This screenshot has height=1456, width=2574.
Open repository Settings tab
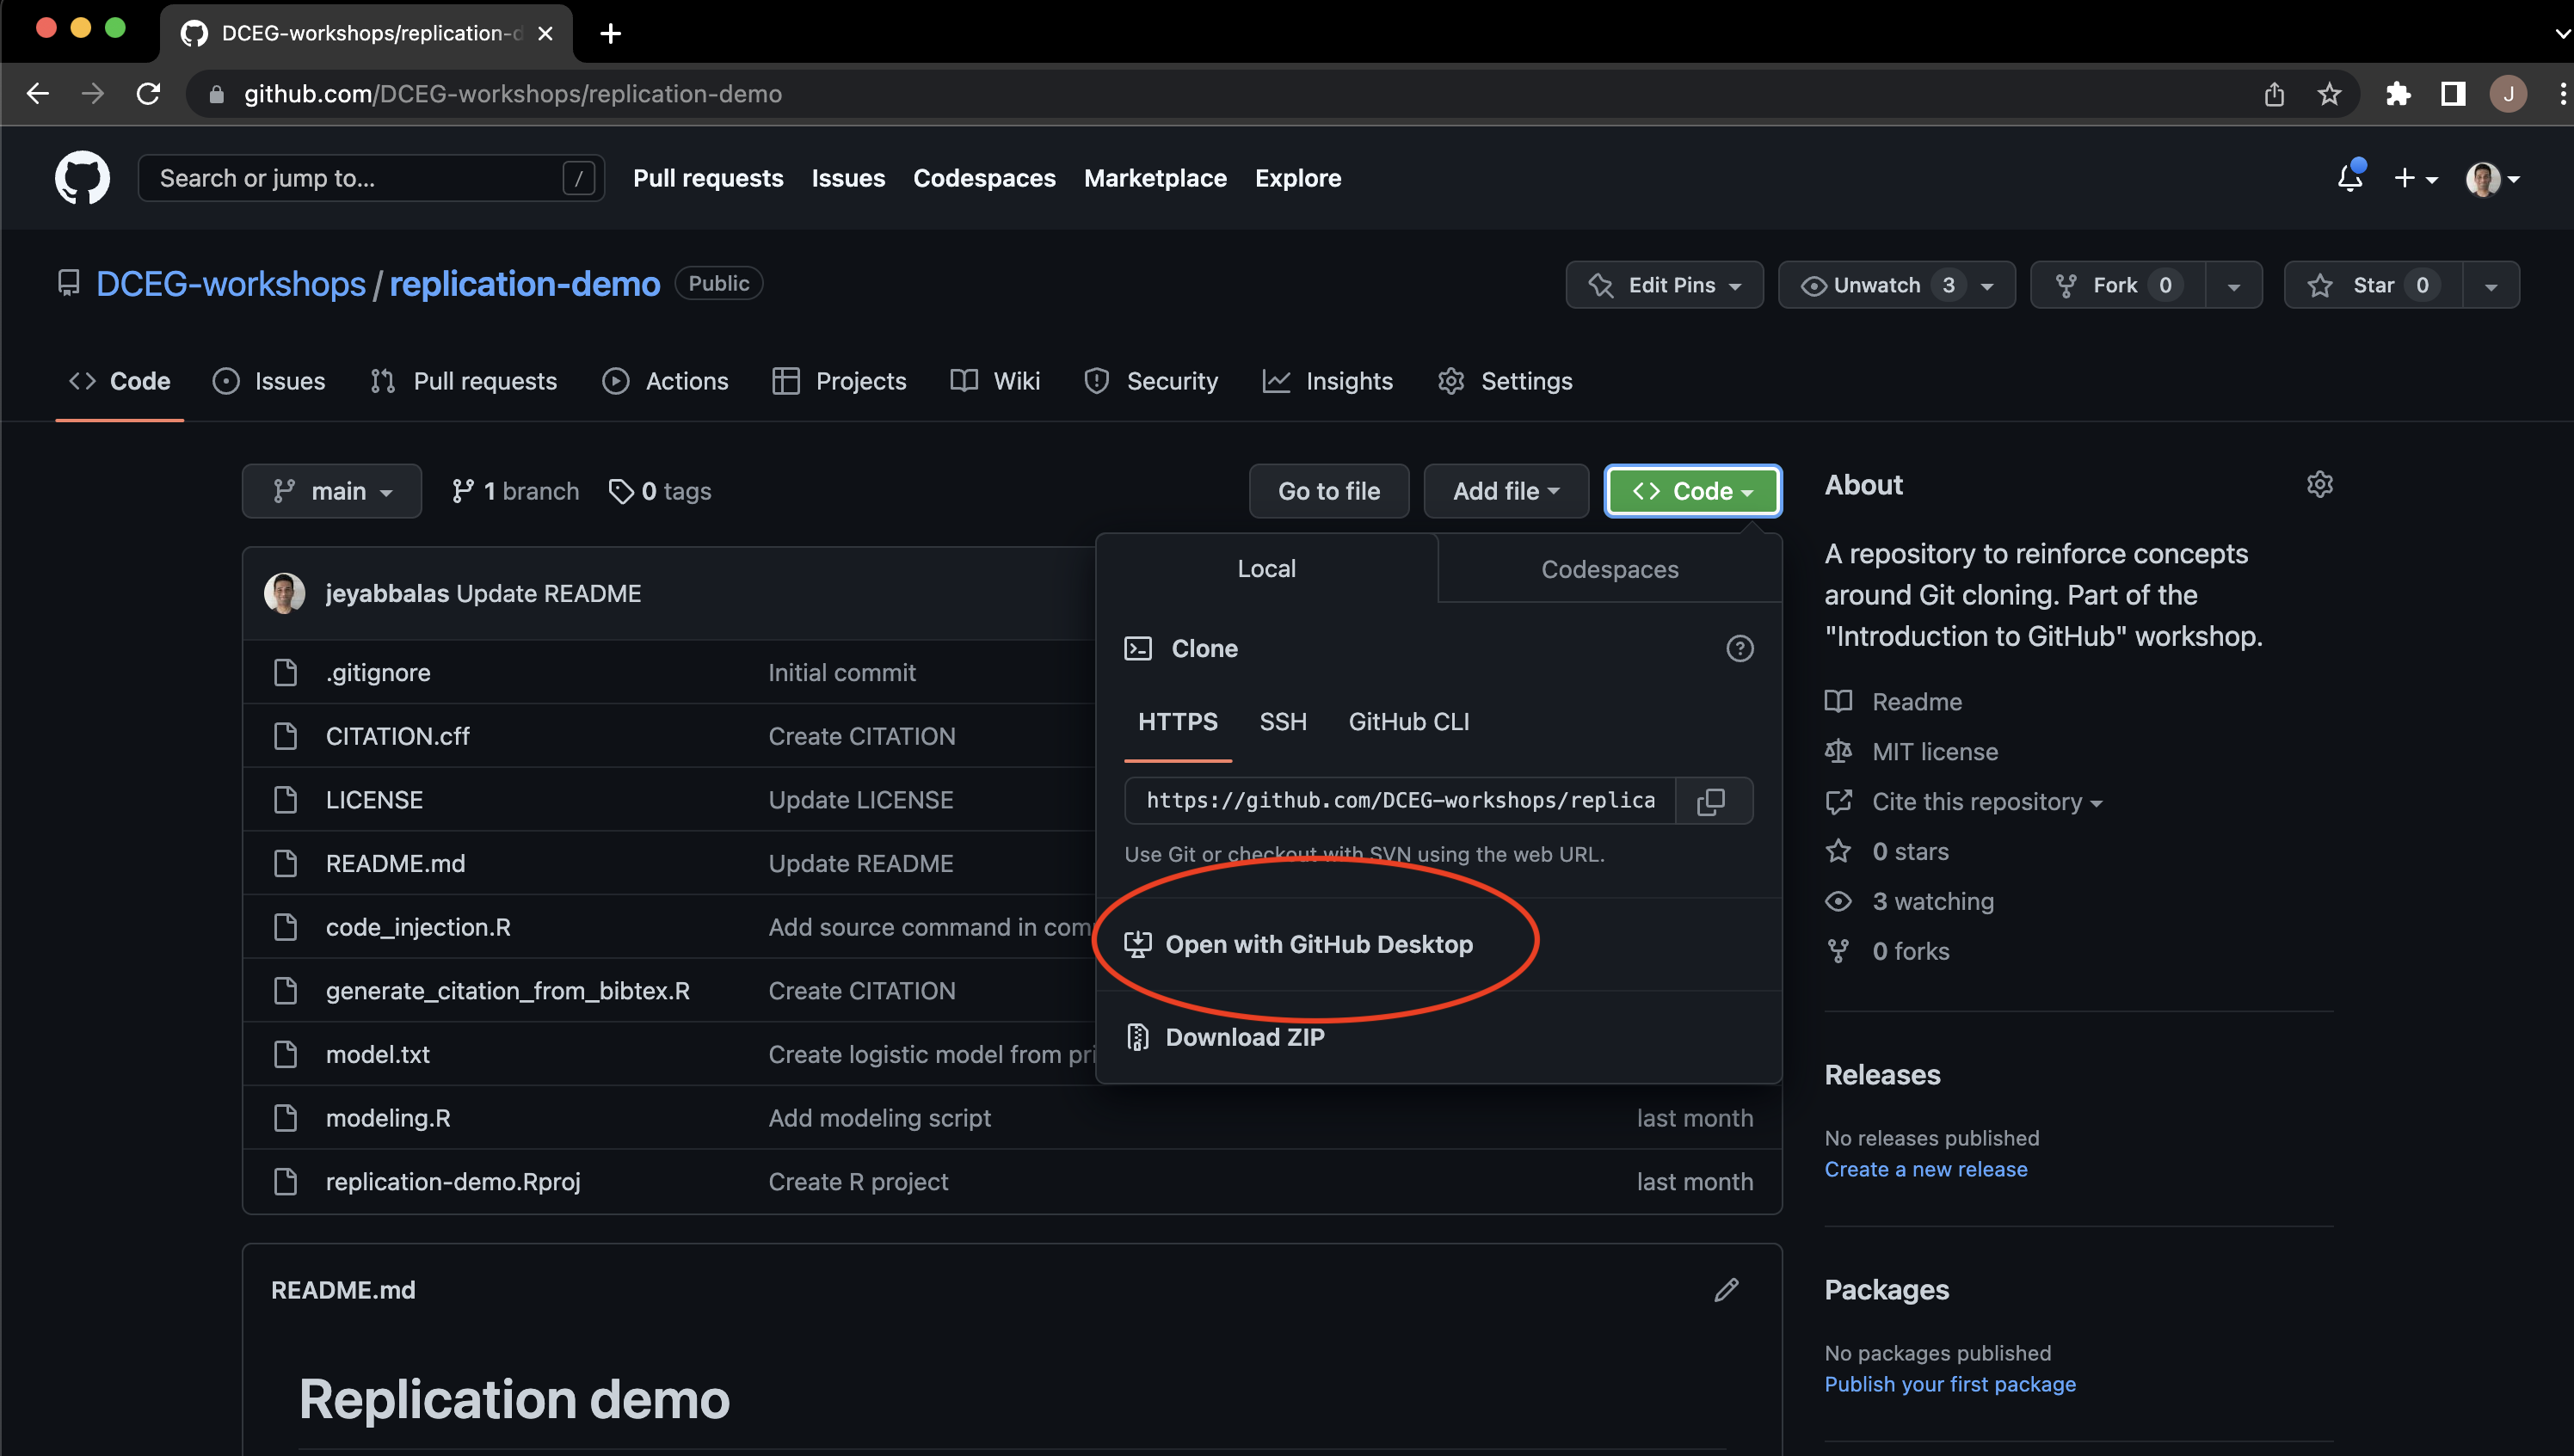(x=1505, y=381)
